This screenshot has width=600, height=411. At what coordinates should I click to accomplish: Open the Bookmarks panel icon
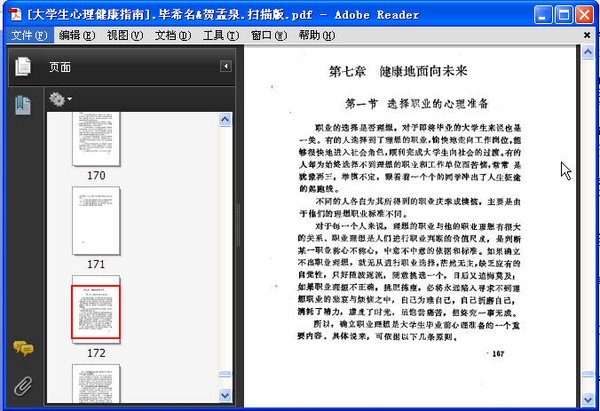[23, 106]
